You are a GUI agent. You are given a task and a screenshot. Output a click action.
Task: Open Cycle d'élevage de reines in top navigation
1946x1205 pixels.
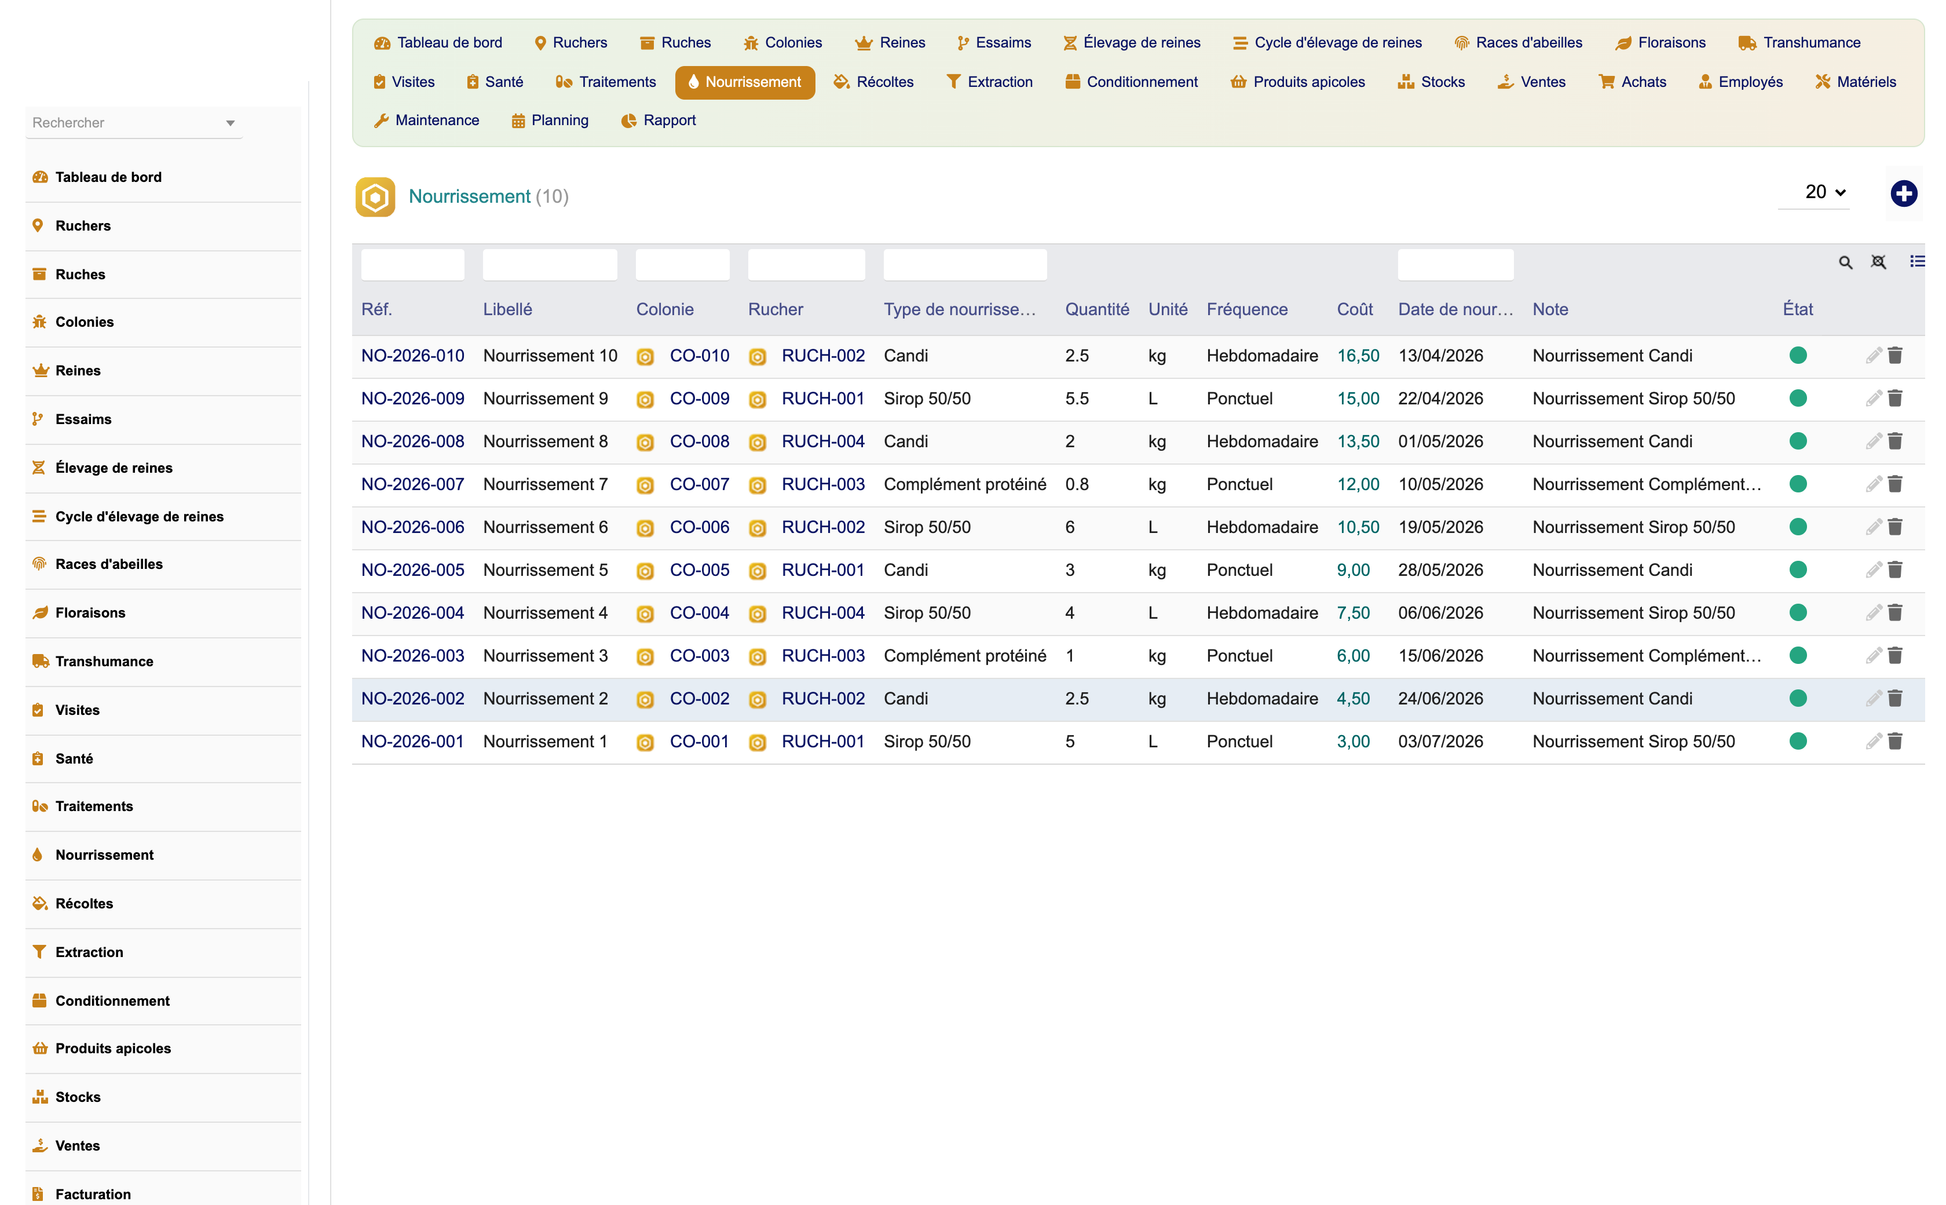pos(1327,43)
